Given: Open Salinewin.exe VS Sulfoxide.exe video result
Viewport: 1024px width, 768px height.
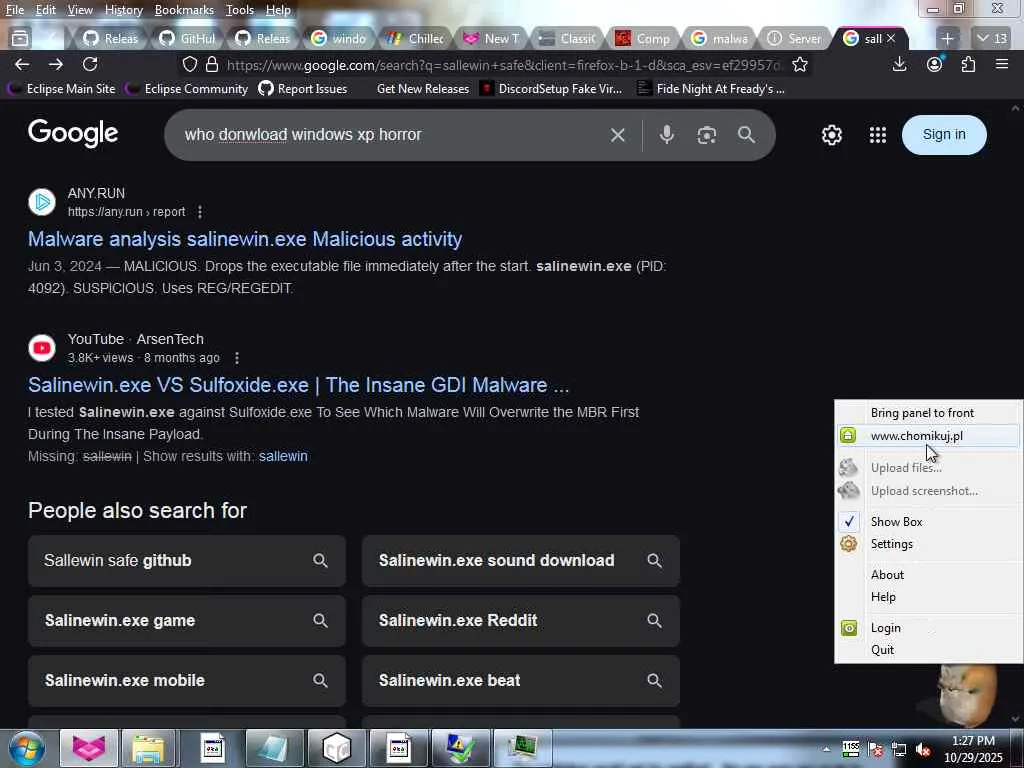Looking at the screenshot, I should [x=298, y=385].
